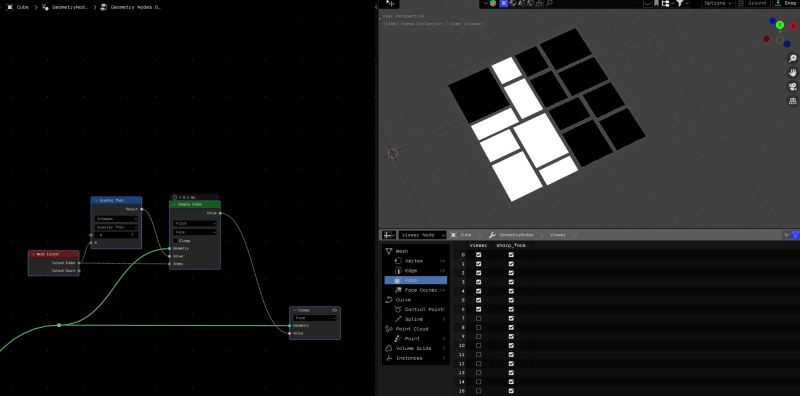
Task: Select the Spline domain in the sidebar
Action: pyautogui.click(x=416, y=319)
